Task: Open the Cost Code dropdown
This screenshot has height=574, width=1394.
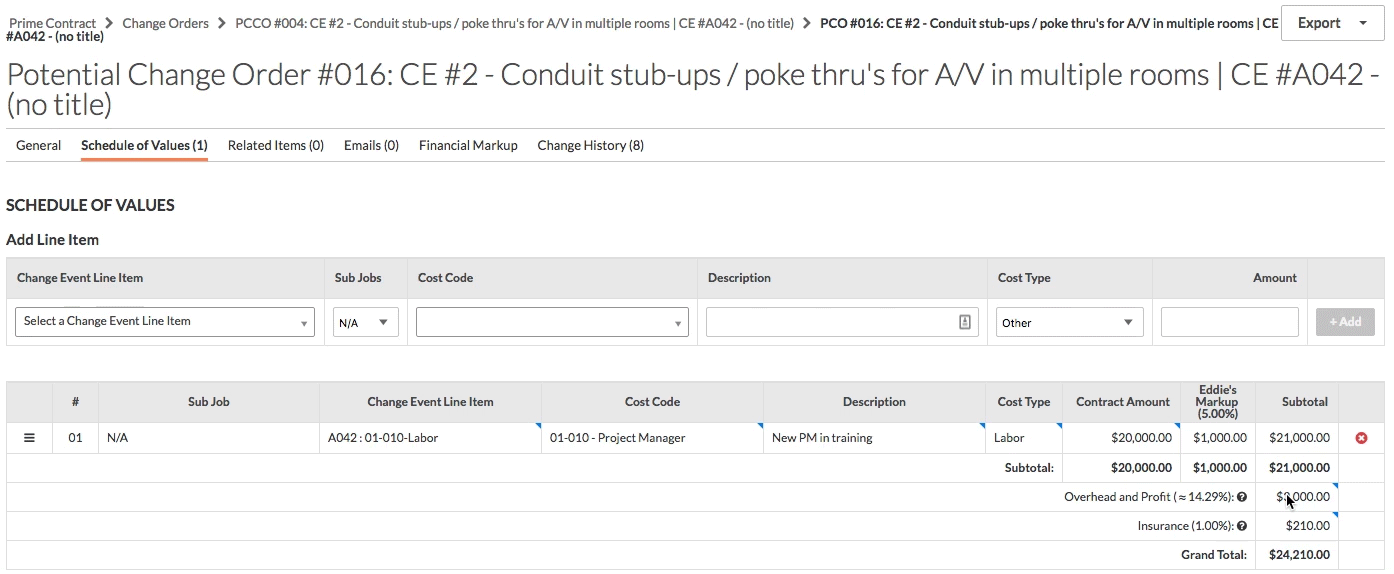Action: point(552,322)
